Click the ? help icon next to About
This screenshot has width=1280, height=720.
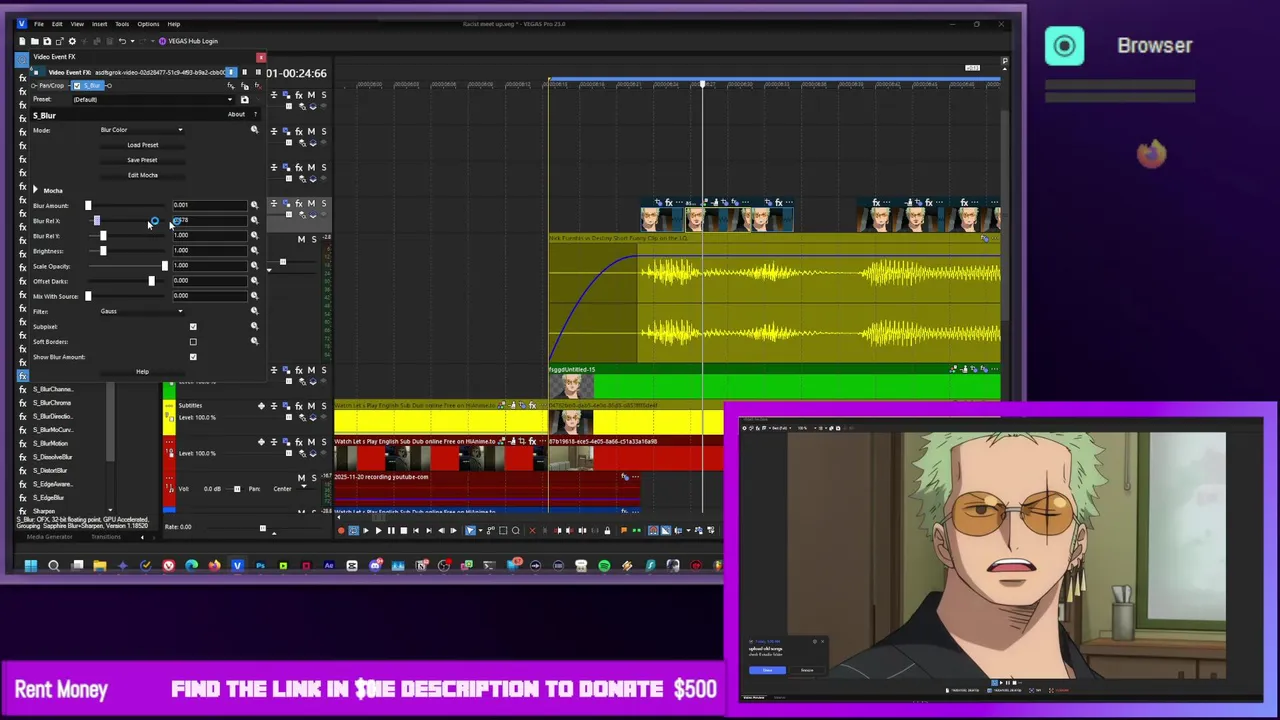pyautogui.click(x=255, y=114)
